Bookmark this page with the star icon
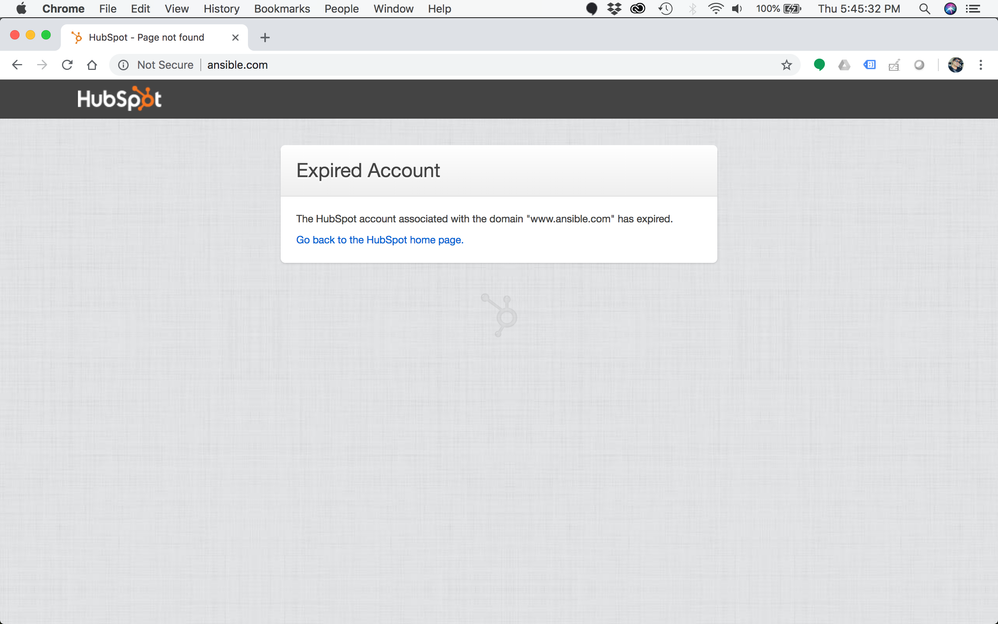 pos(786,65)
